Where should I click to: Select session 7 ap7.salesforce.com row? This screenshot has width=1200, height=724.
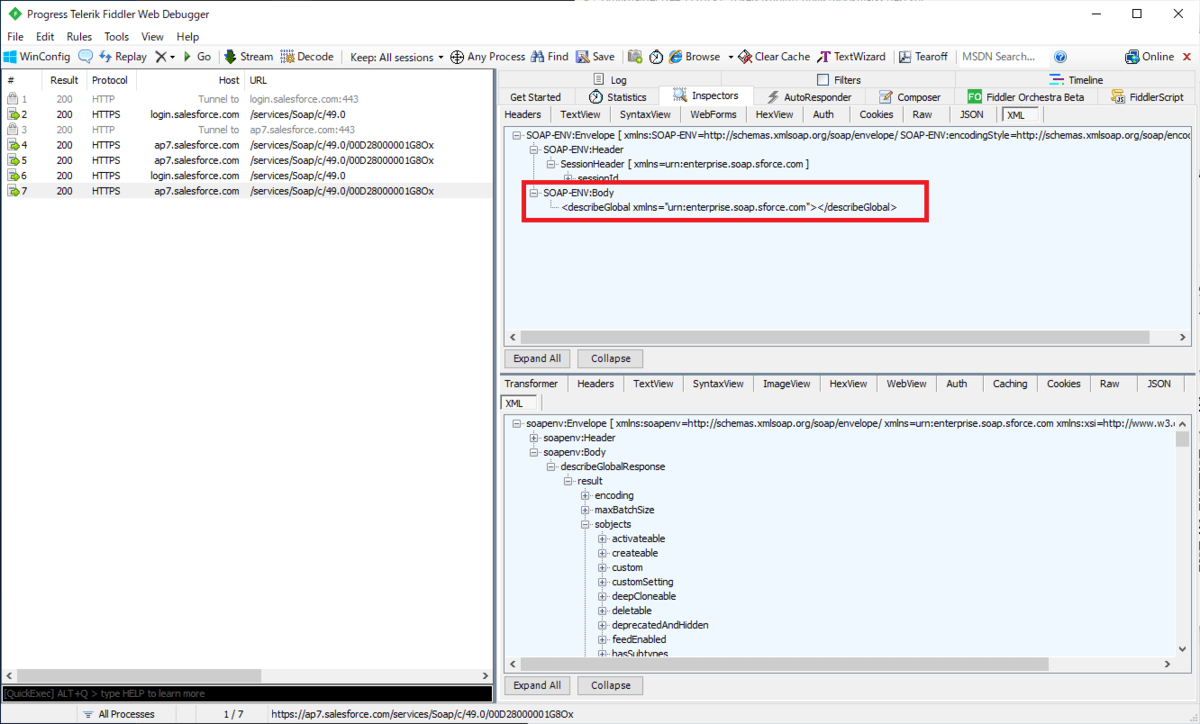247,190
